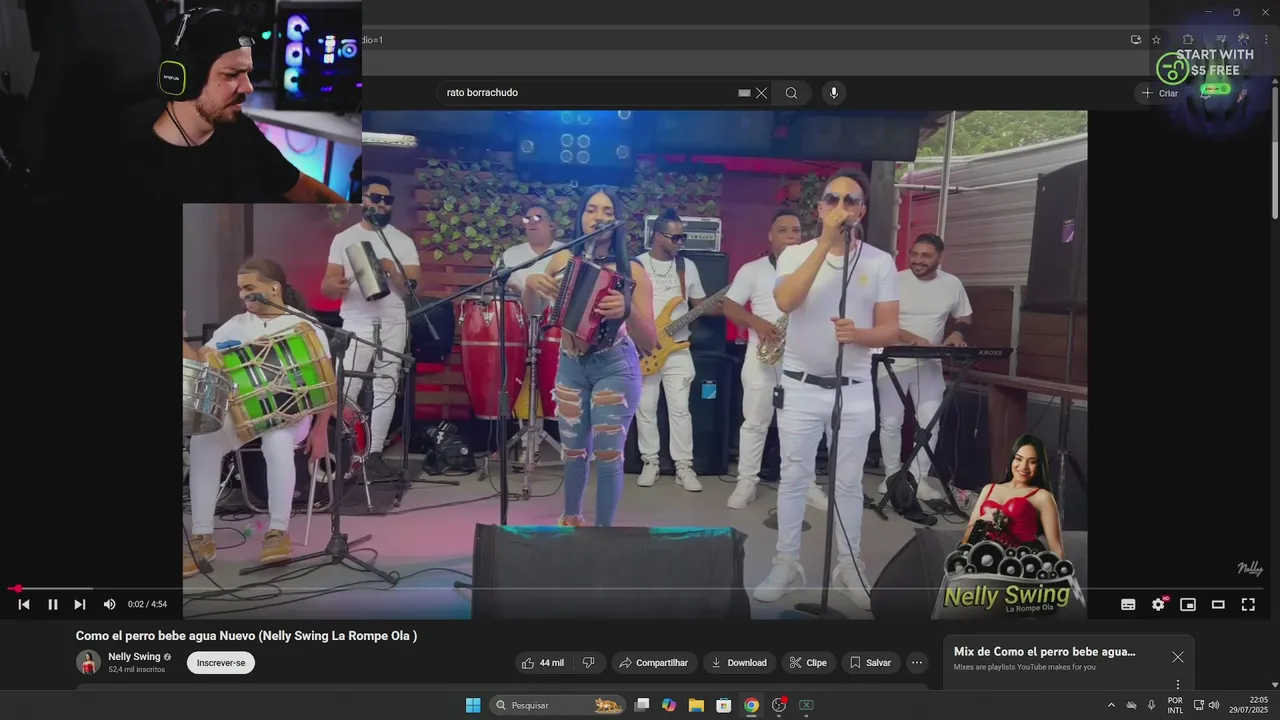Click install app icon in address bar
1280x720 pixels.
point(1135,40)
